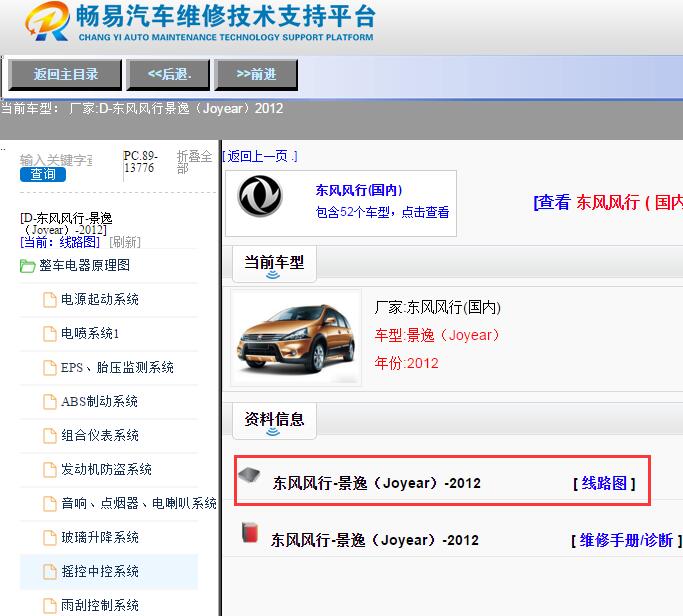Click the document icon beside 音响、点烟器、电喇叭系统

(50, 504)
